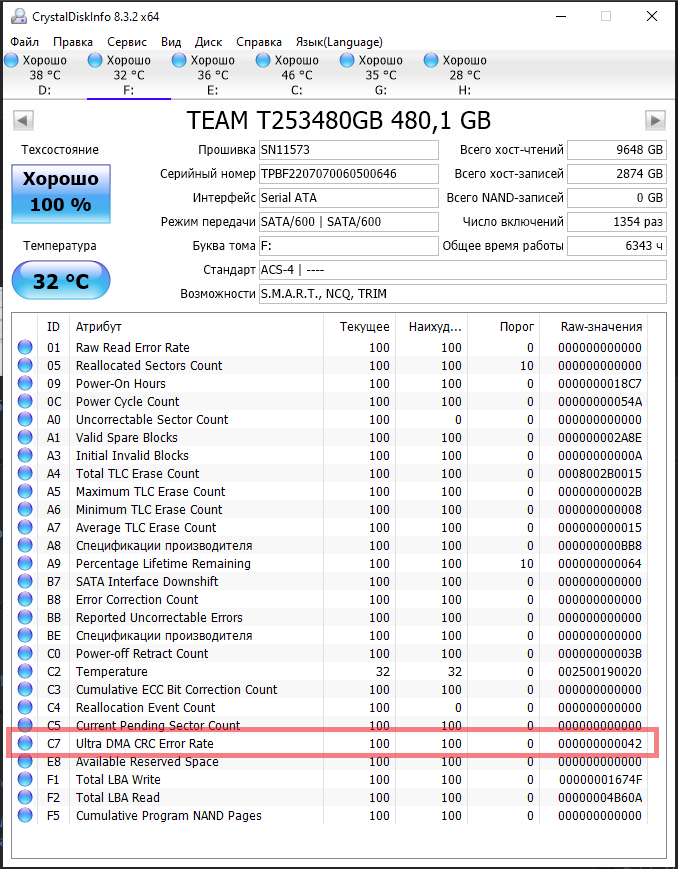Click the Атрибут column header
The height and width of the screenshot is (869, 678).
click(x=196, y=327)
